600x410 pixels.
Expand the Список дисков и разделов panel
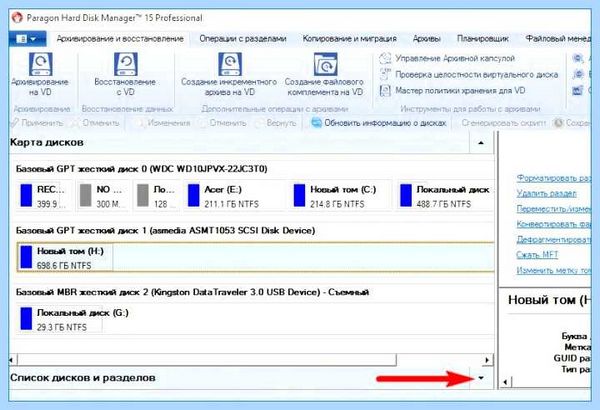(x=481, y=378)
